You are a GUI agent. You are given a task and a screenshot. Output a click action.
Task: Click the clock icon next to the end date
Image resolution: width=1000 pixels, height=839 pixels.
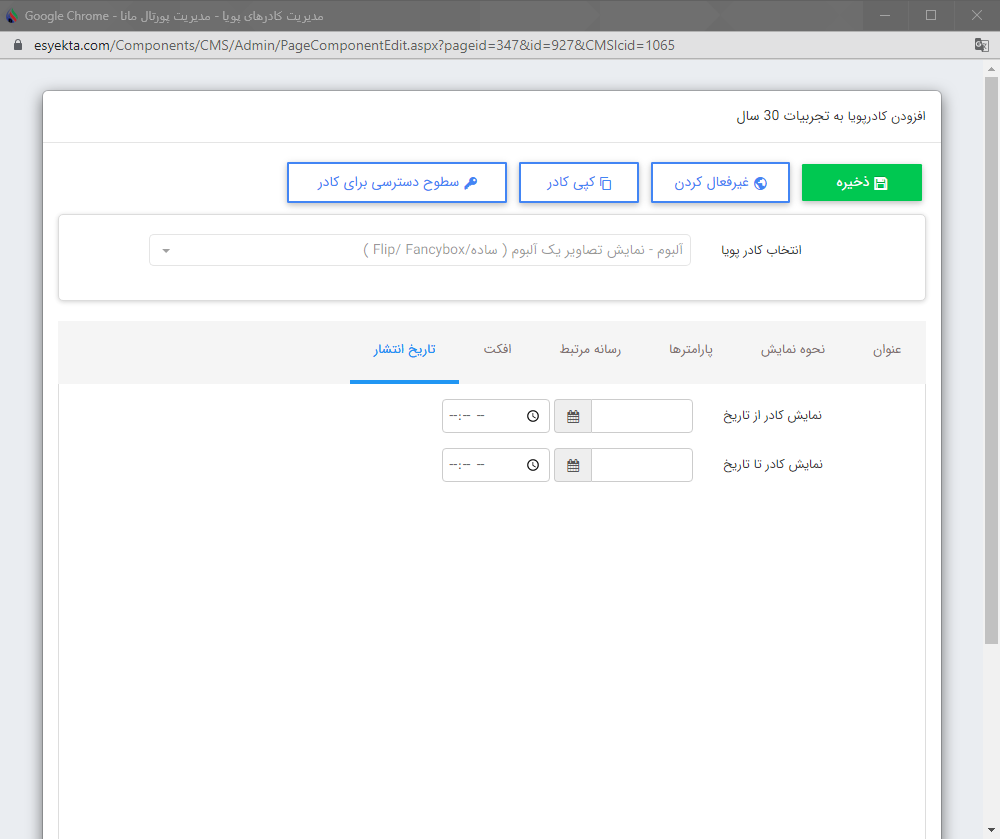click(x=533, y=464)
